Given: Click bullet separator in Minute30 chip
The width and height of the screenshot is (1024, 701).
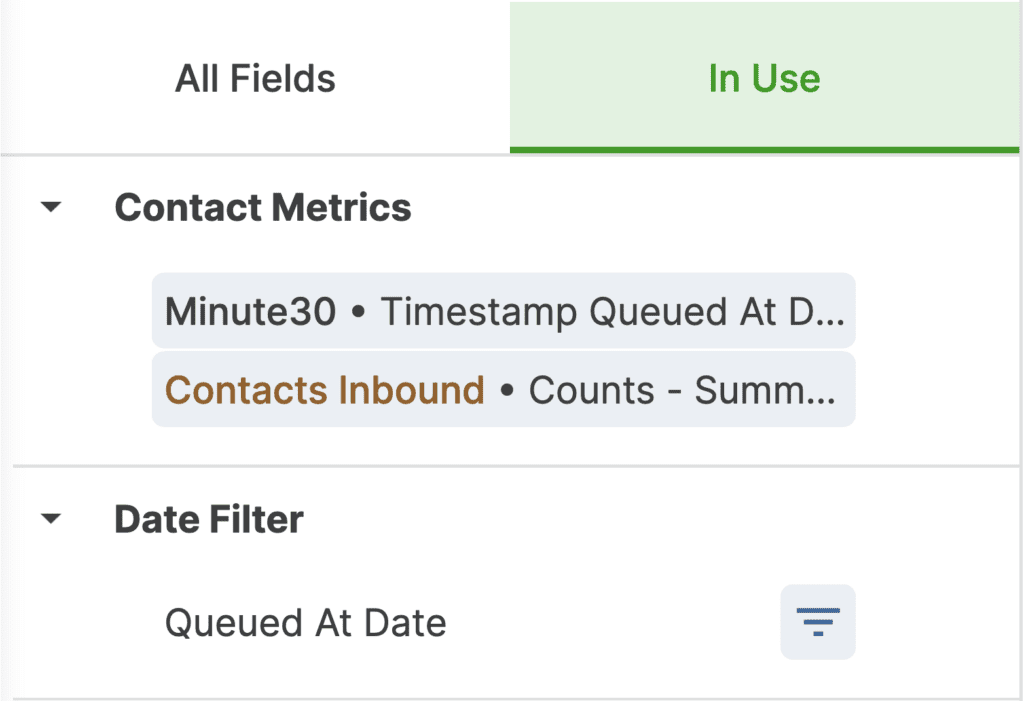Looking at the screenshot, I should tap(358, 312).
